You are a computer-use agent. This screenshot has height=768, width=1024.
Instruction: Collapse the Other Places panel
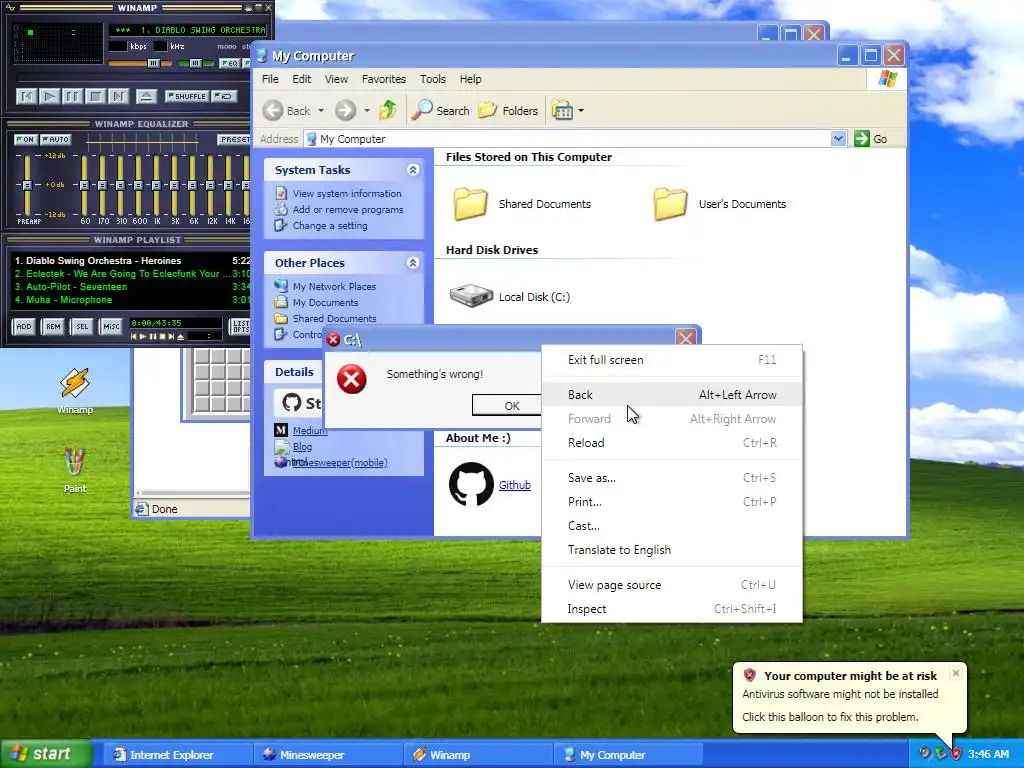click(x=413, y=263)
